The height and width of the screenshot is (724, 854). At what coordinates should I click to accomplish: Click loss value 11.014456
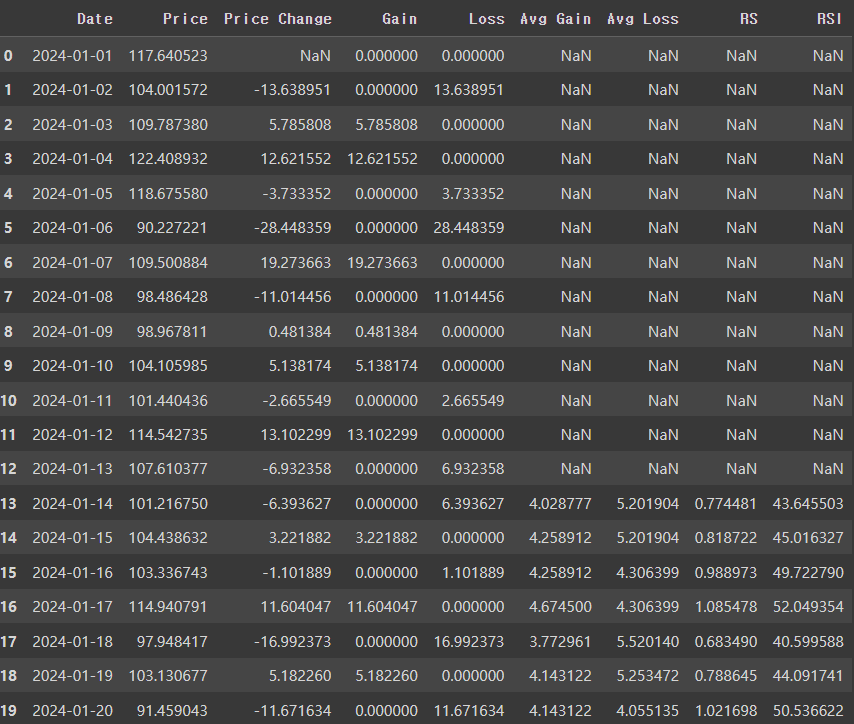click(469, 297)
